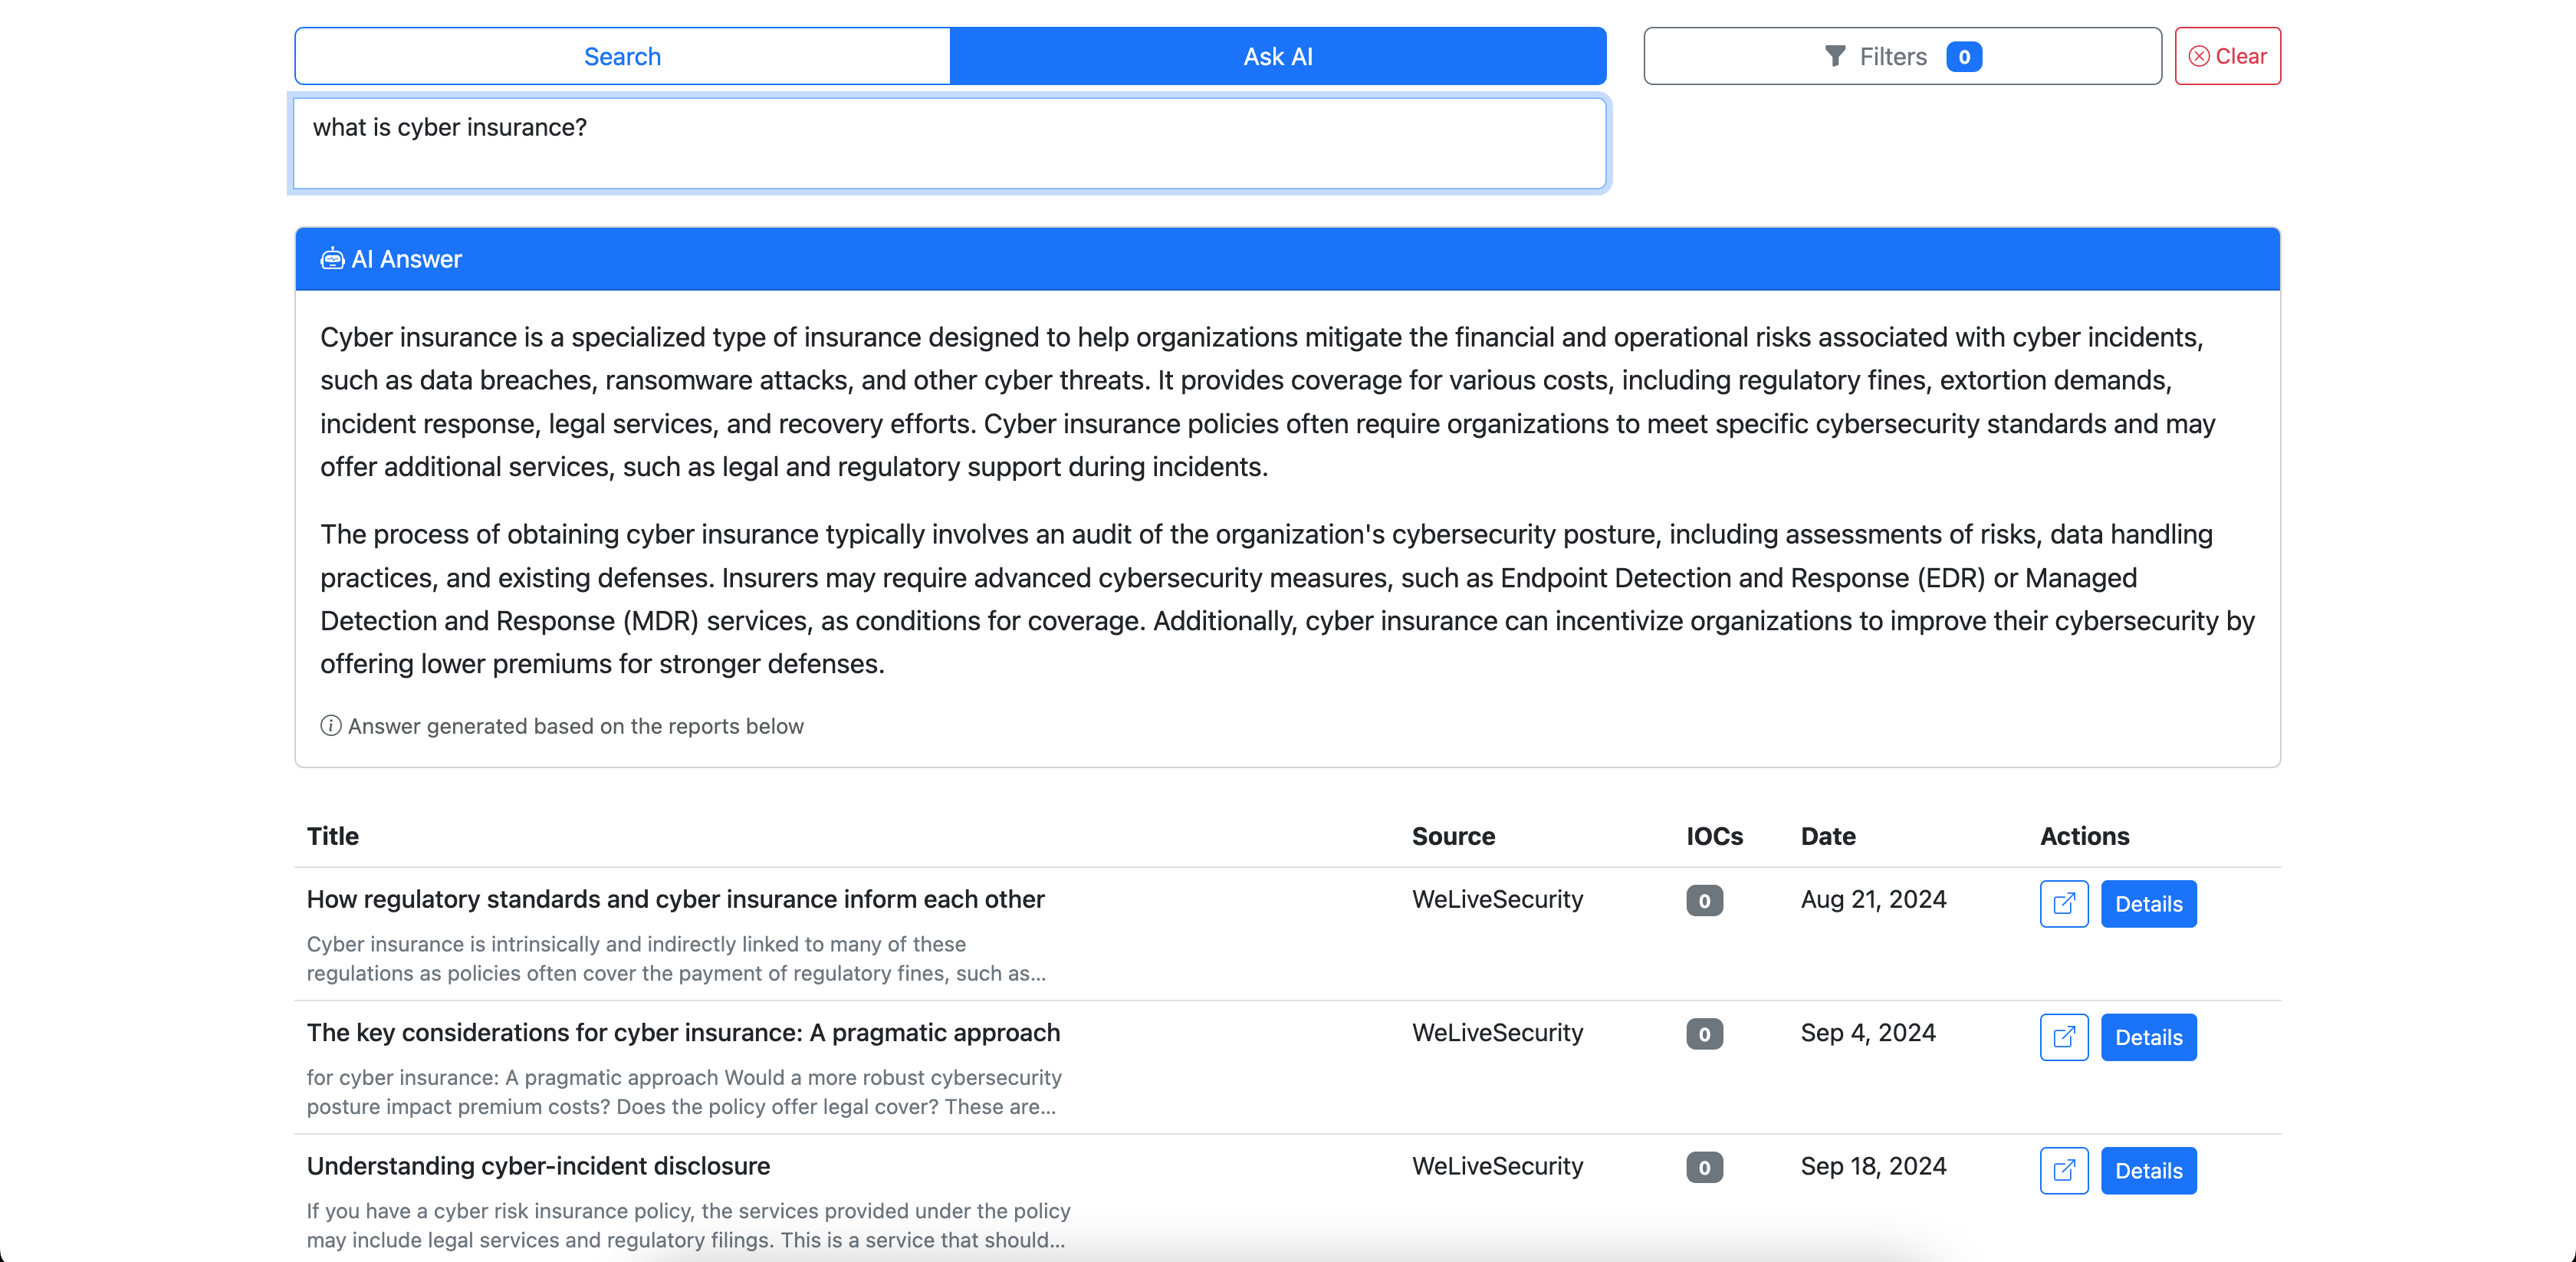This screenshot has width=2576, height=1262.
Task: Click the red X icon in Clear button
Action: tap(2199, 56)
